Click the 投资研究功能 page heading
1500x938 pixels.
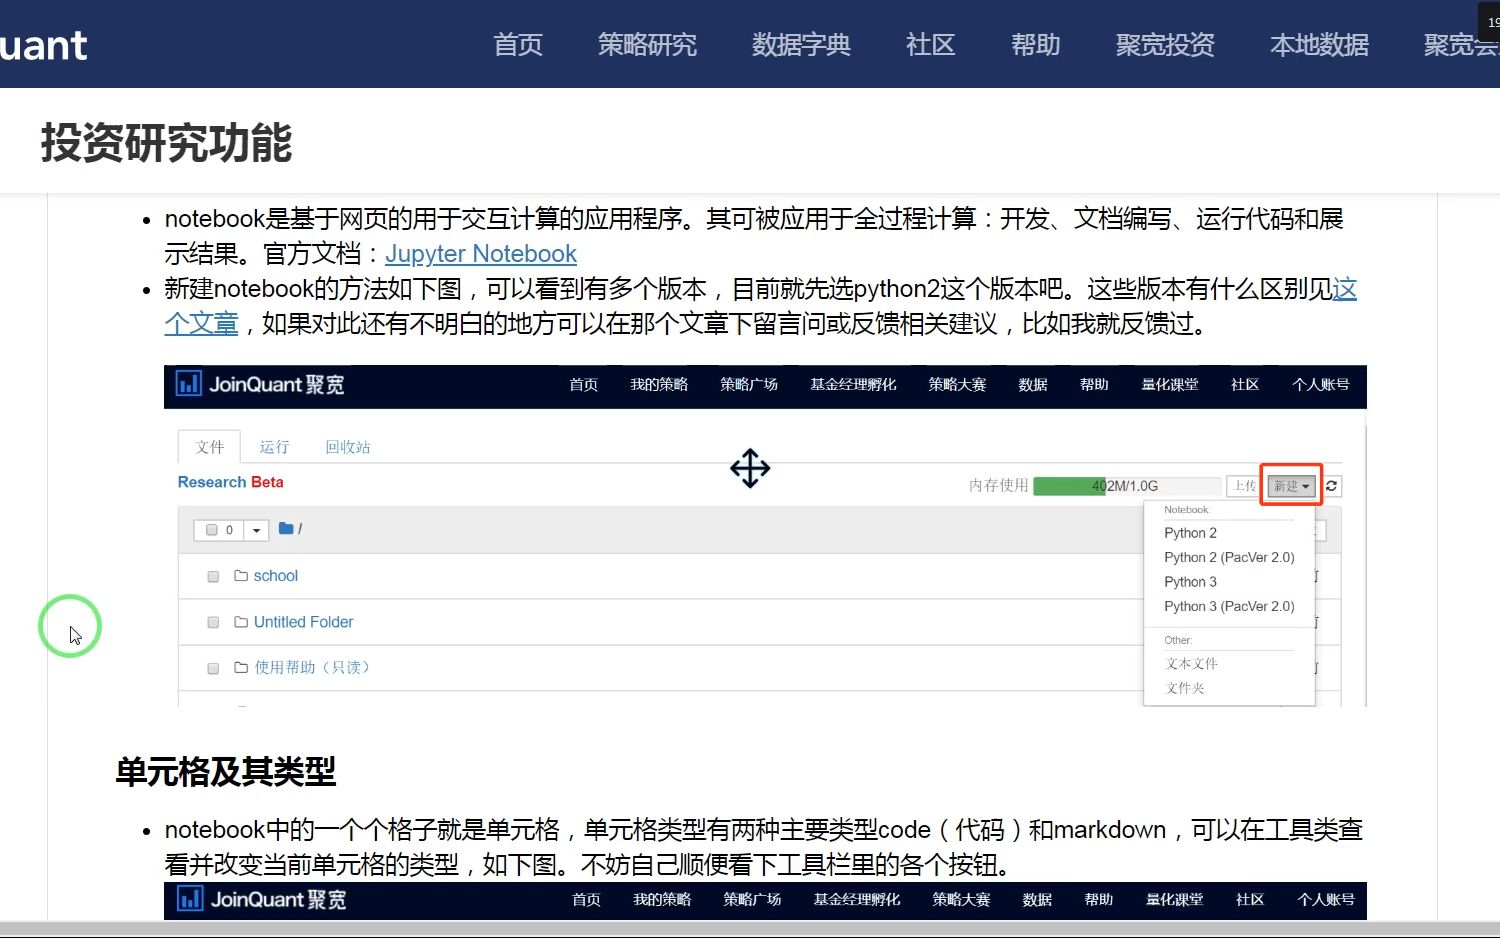point(166,143)
